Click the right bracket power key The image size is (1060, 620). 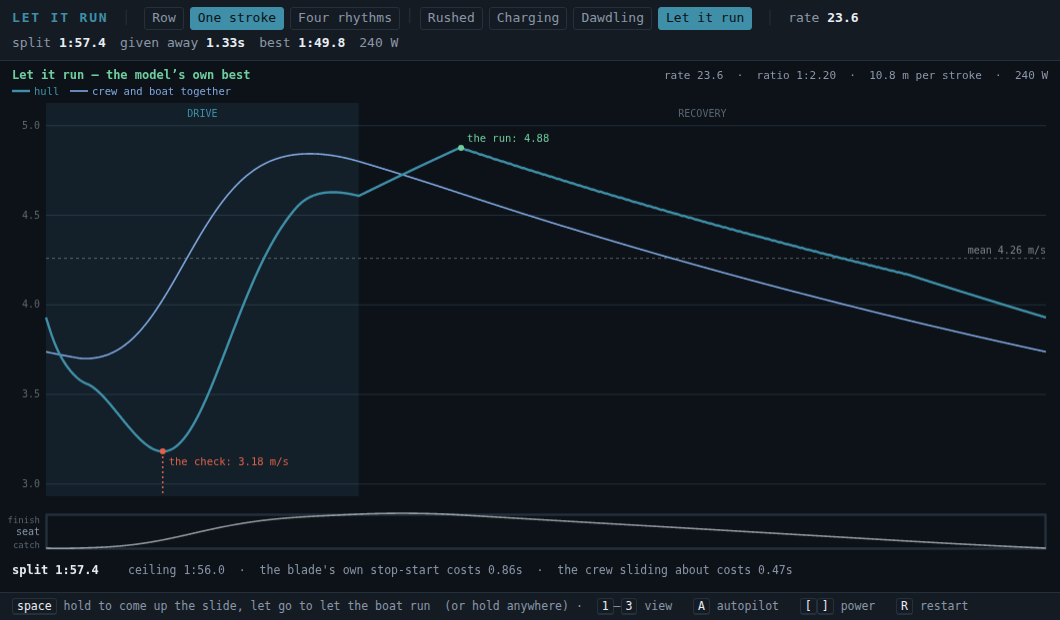tap(824, 606)
